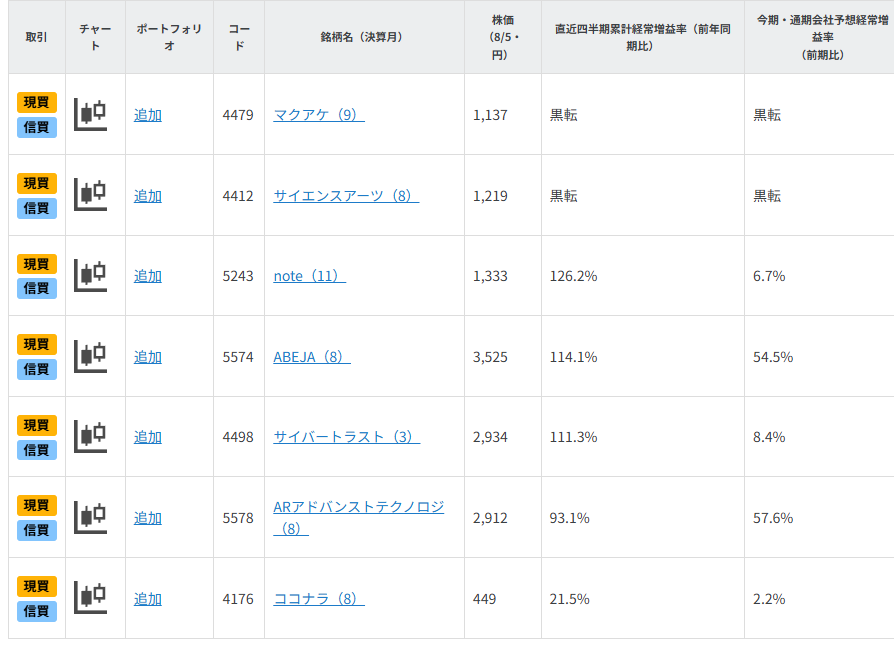The image size is (894, 653).
Task: Add サイエンスアーツ to portfolio via 追加
Action: coord(148,196)
